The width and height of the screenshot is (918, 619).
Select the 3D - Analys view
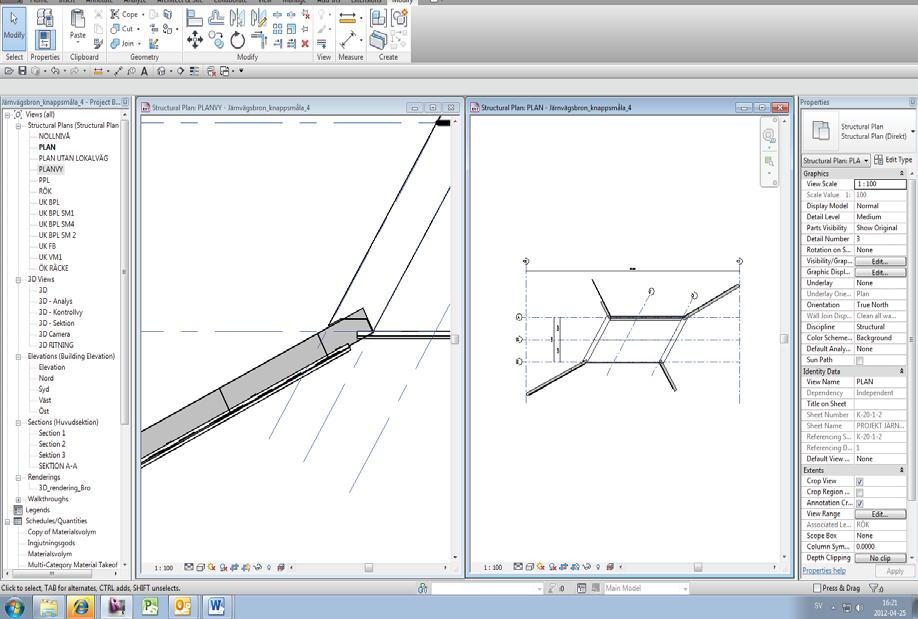point(56,301)
